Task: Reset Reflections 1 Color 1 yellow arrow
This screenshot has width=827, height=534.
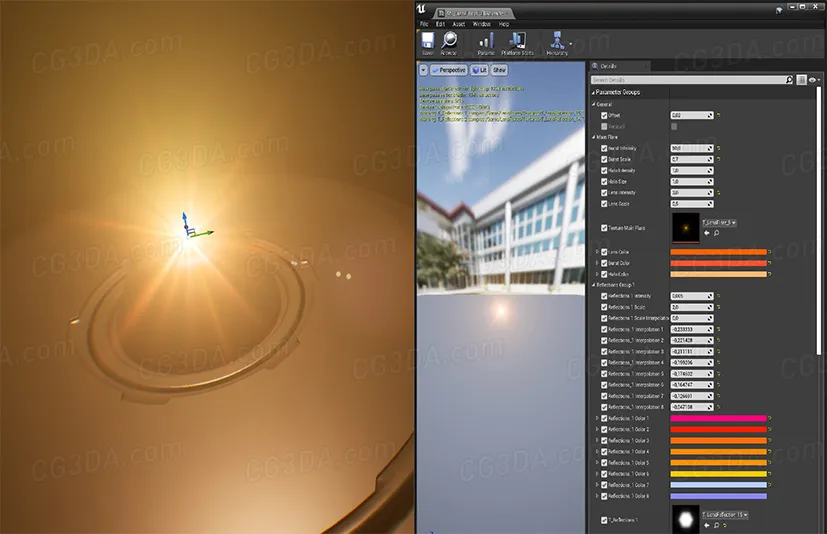Action: [770, 418]
